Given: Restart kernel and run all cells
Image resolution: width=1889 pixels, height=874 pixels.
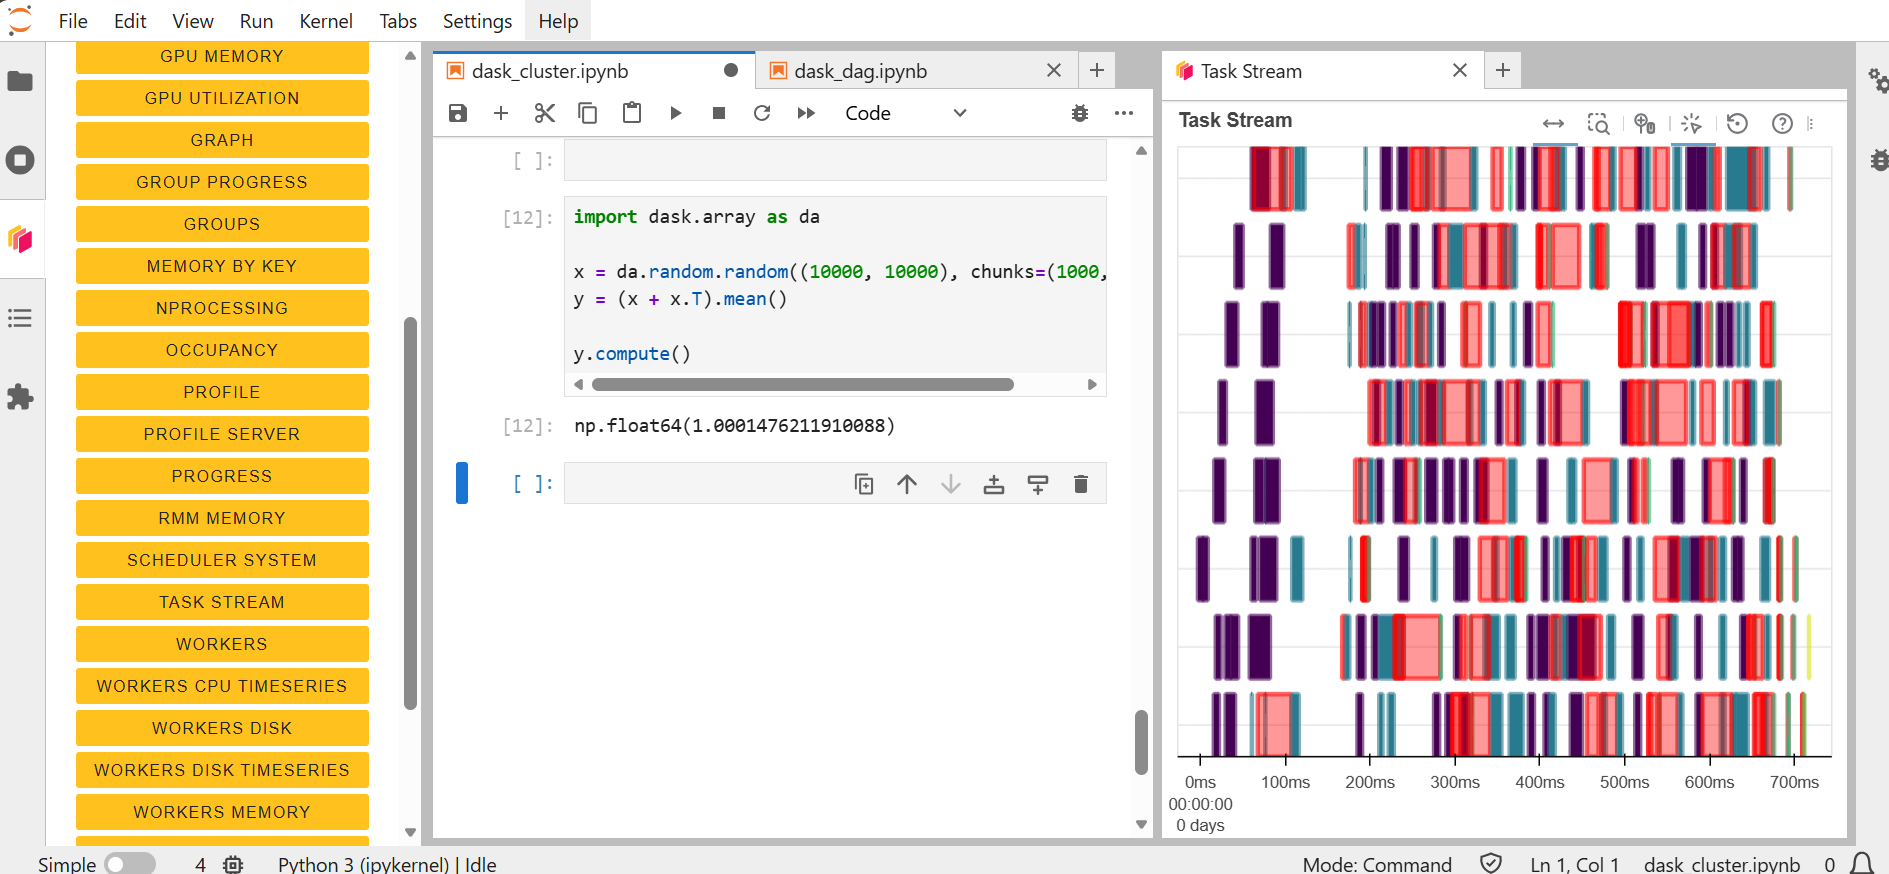Looking at the screenshot, I should pos(806,113).
